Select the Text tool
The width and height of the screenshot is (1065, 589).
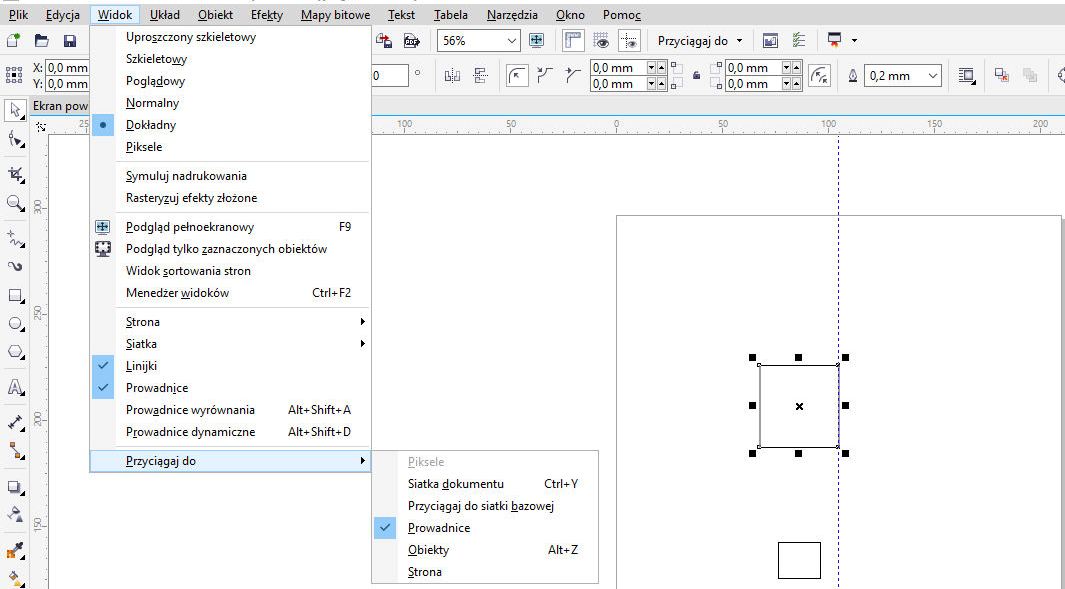(15, 387)
